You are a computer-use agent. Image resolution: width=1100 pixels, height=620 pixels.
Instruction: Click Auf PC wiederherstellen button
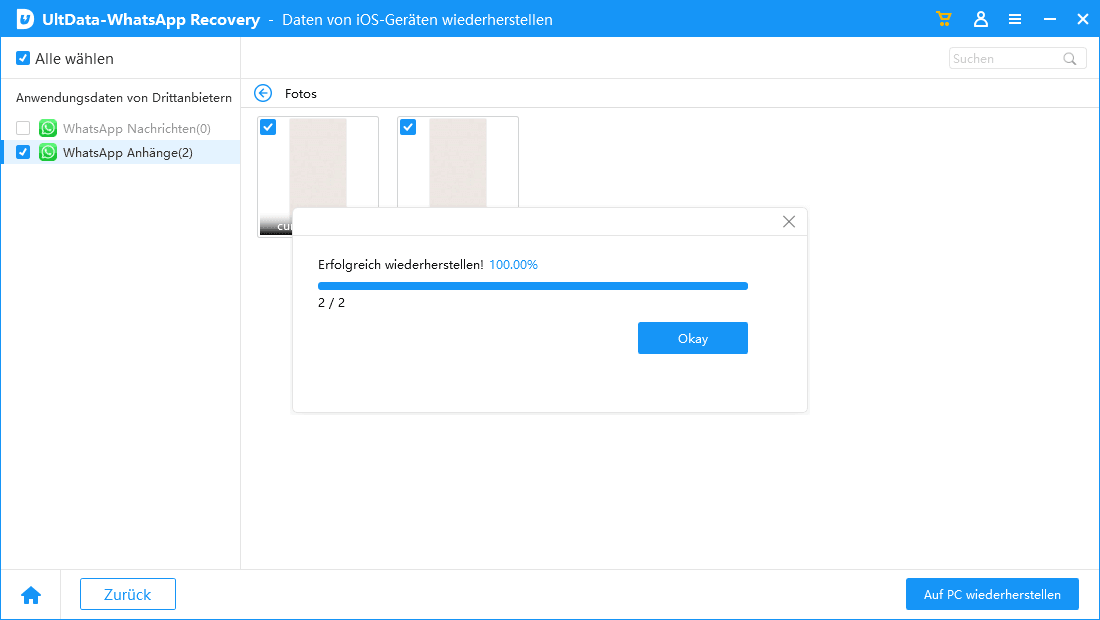tap(992, 594)
